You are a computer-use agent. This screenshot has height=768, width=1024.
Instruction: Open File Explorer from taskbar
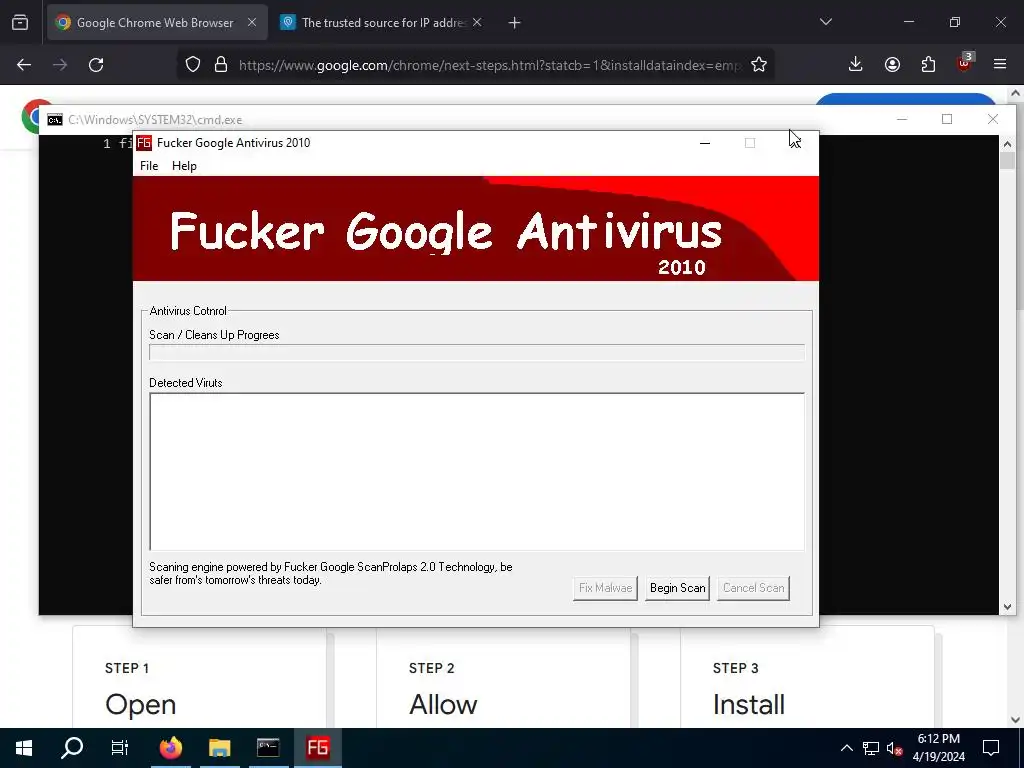point(219,748)
